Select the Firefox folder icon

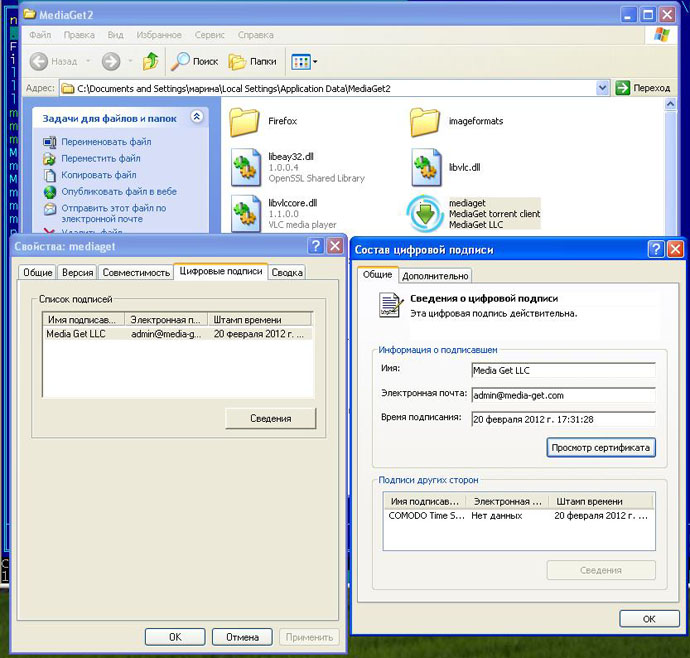(245, 121)
